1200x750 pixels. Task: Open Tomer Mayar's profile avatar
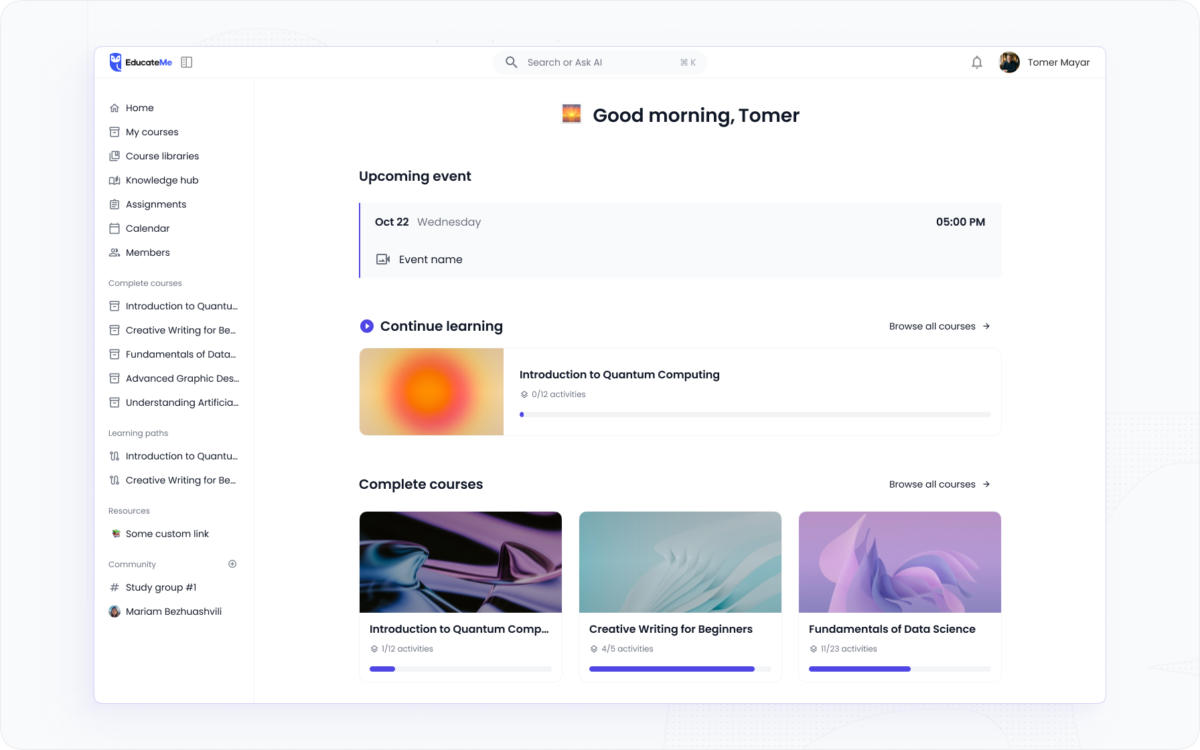(1009, 62)
